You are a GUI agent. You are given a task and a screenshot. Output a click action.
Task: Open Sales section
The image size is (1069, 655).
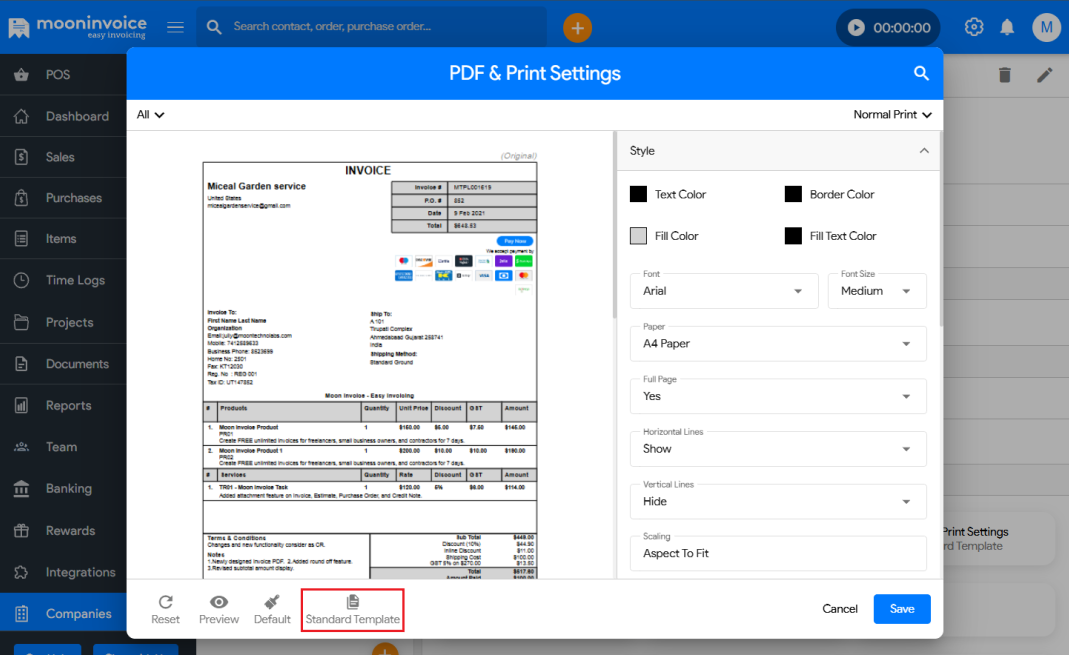63,157
